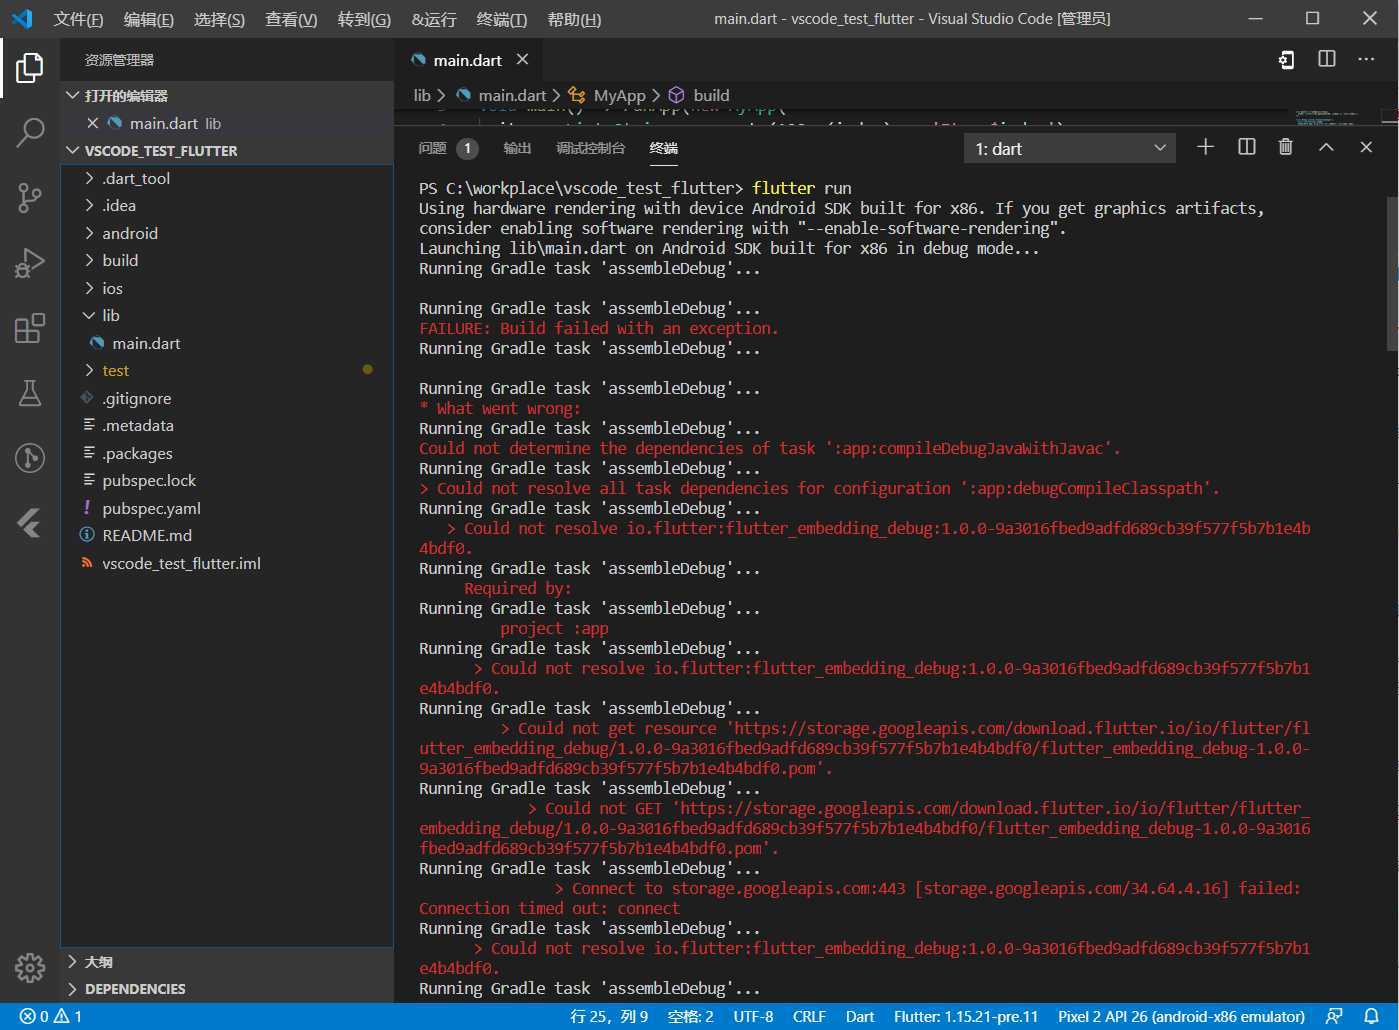Open the 查看(V) menu
This screenshot has height=1030, width=1399.
[x=291, y=19]
